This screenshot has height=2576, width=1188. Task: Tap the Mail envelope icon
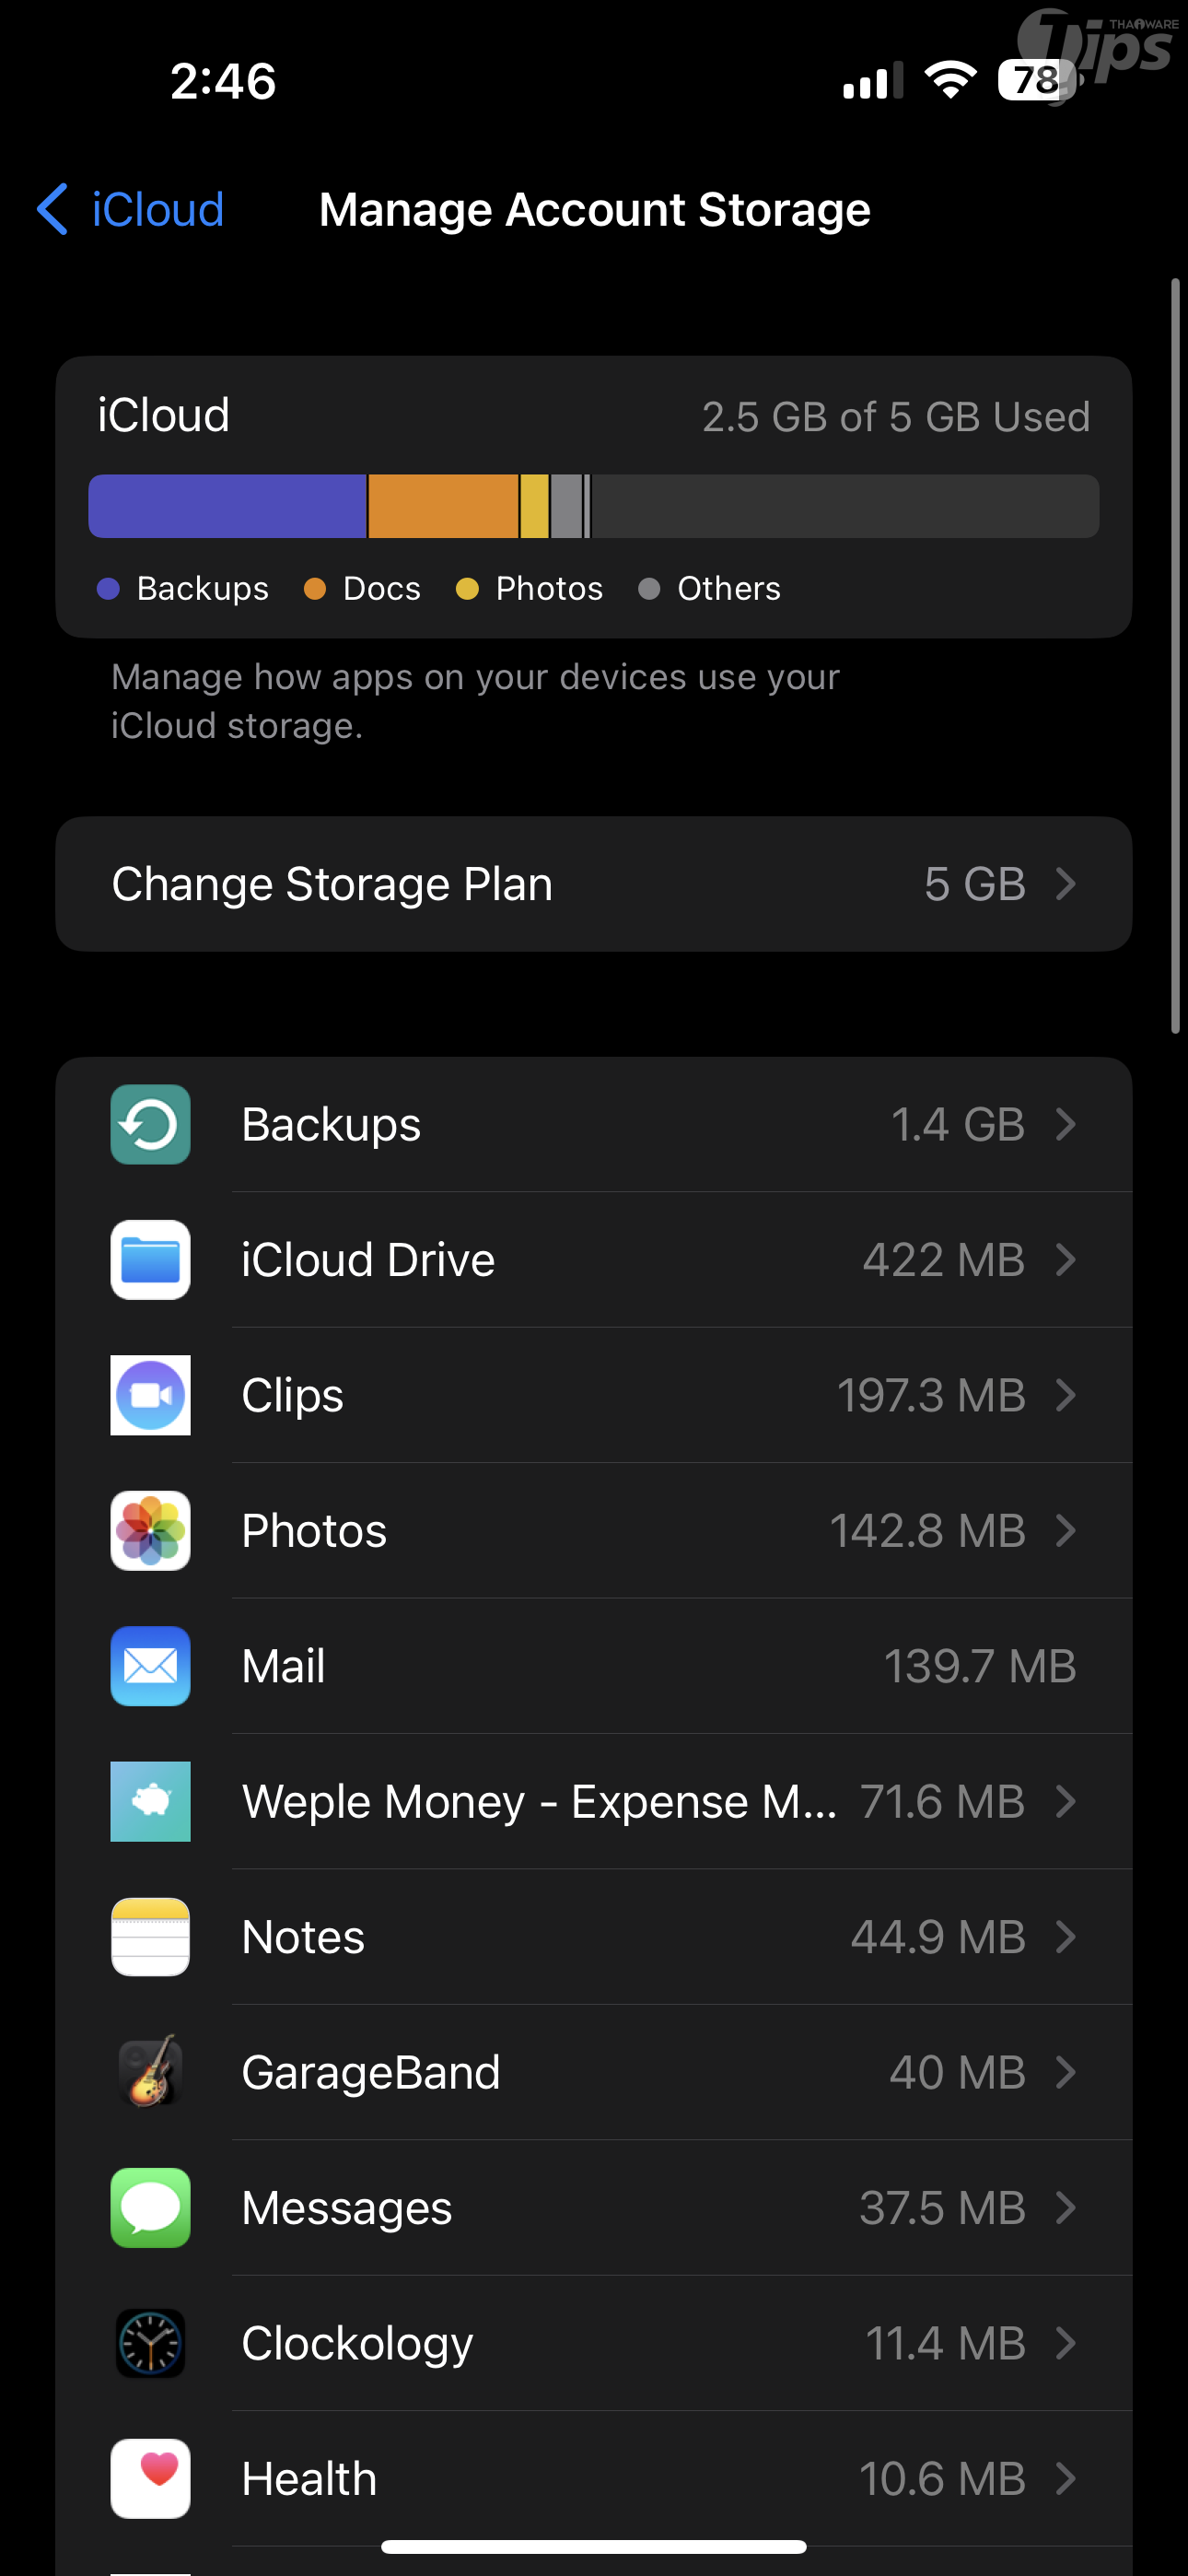(150, 1666)
